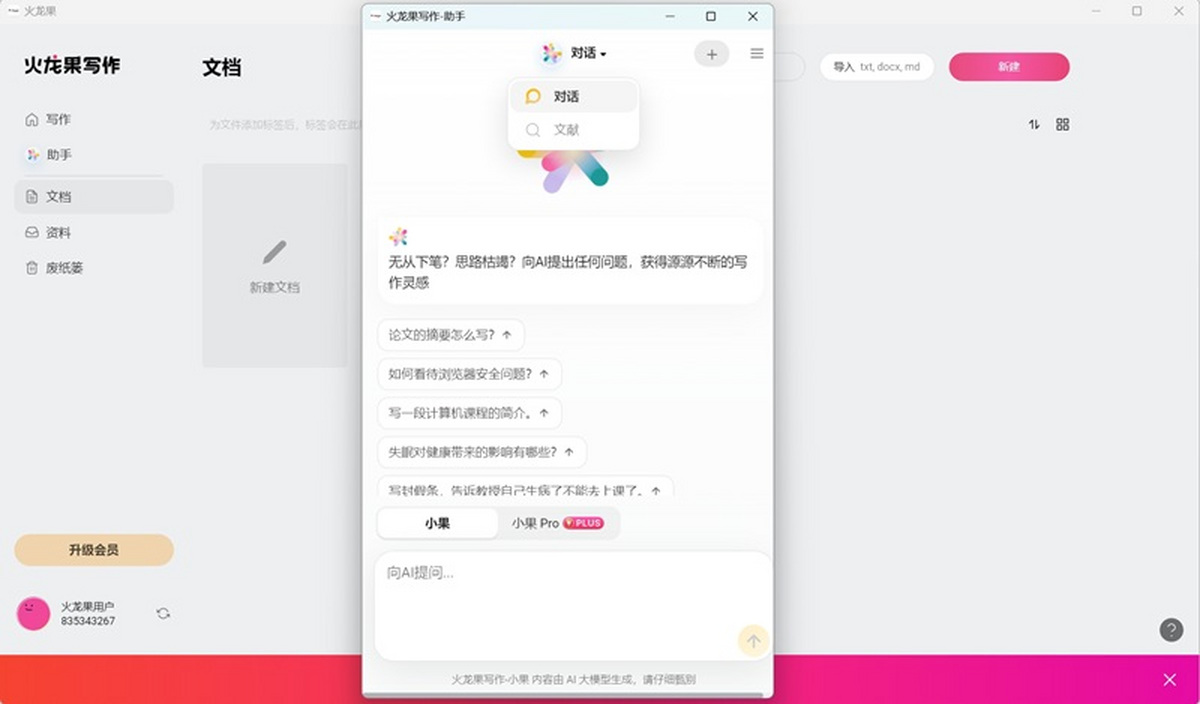The height and width of the screenshot is (704, 1200).
Task: Send the message with the arrow icon
Action: click(x=752, y=641)
